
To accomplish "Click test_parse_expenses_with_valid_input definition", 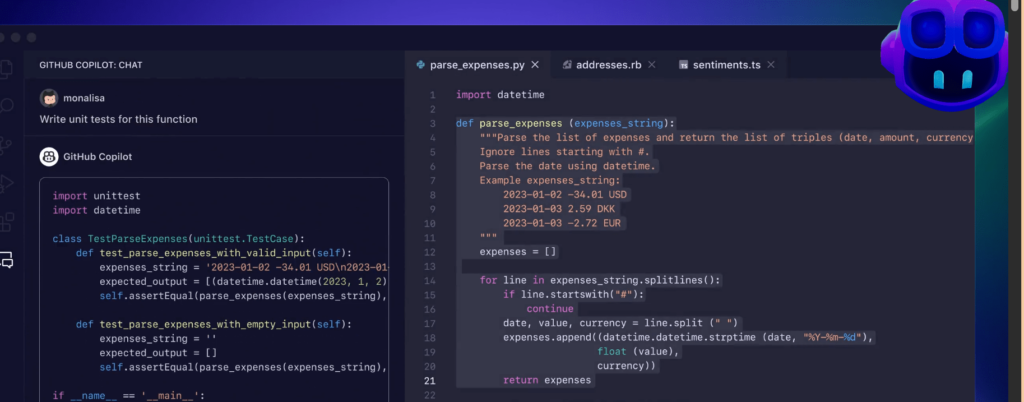I will coord(214,253).
